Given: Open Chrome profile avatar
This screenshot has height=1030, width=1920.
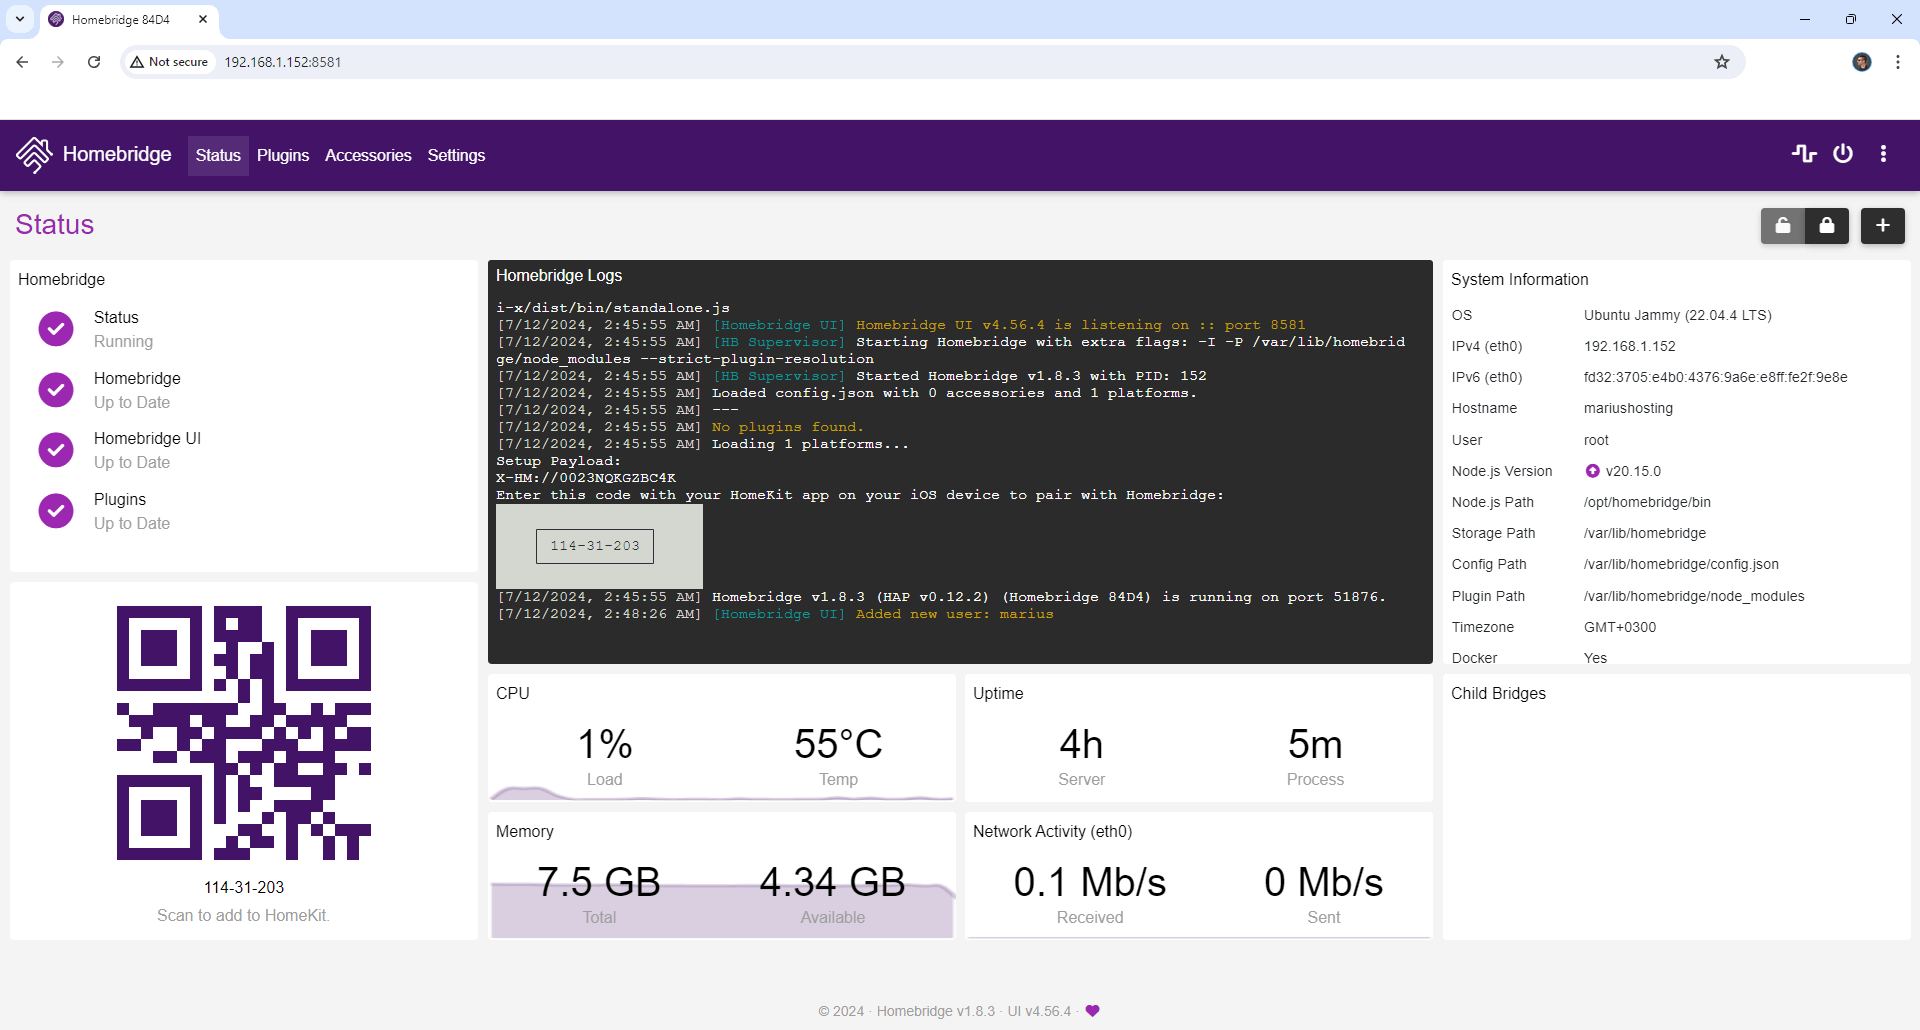Looking at the screenshot, I should click(x=1862, y=62).
